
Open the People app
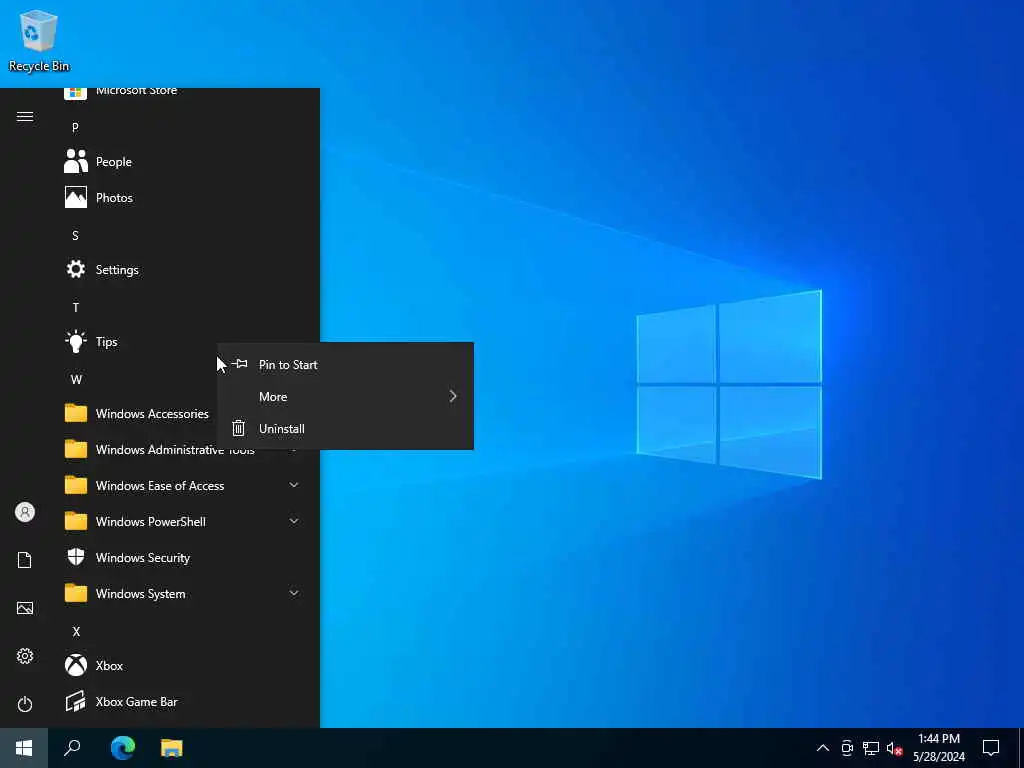[x=183, y=161]
